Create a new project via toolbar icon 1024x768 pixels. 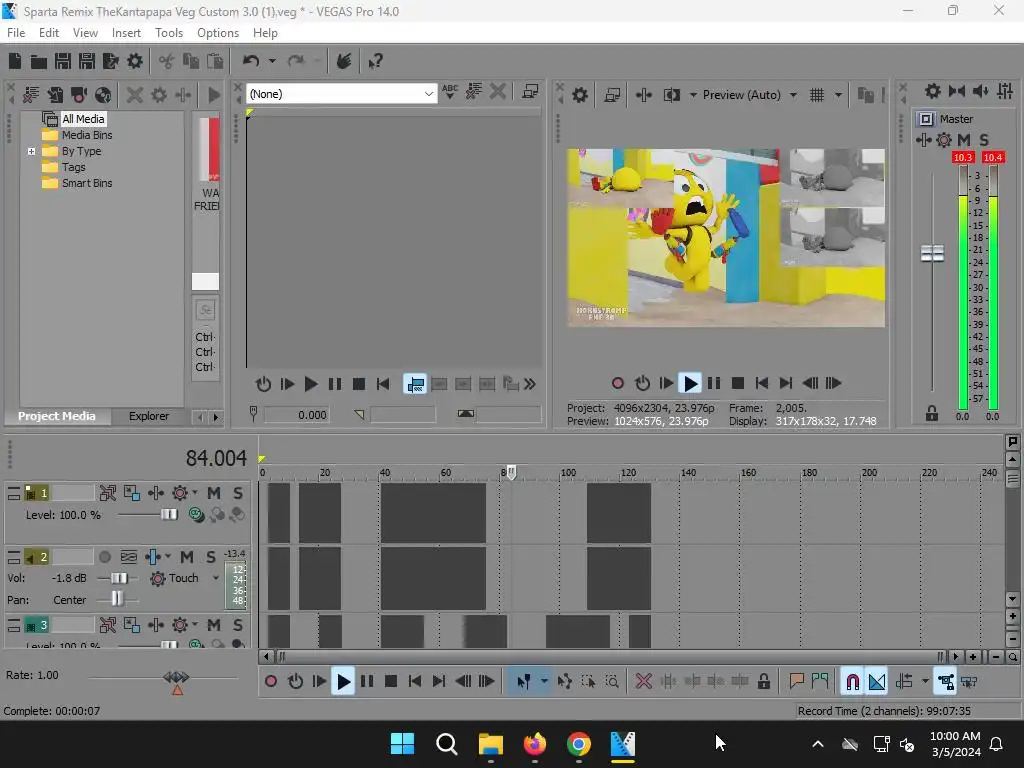coord(15,61)
